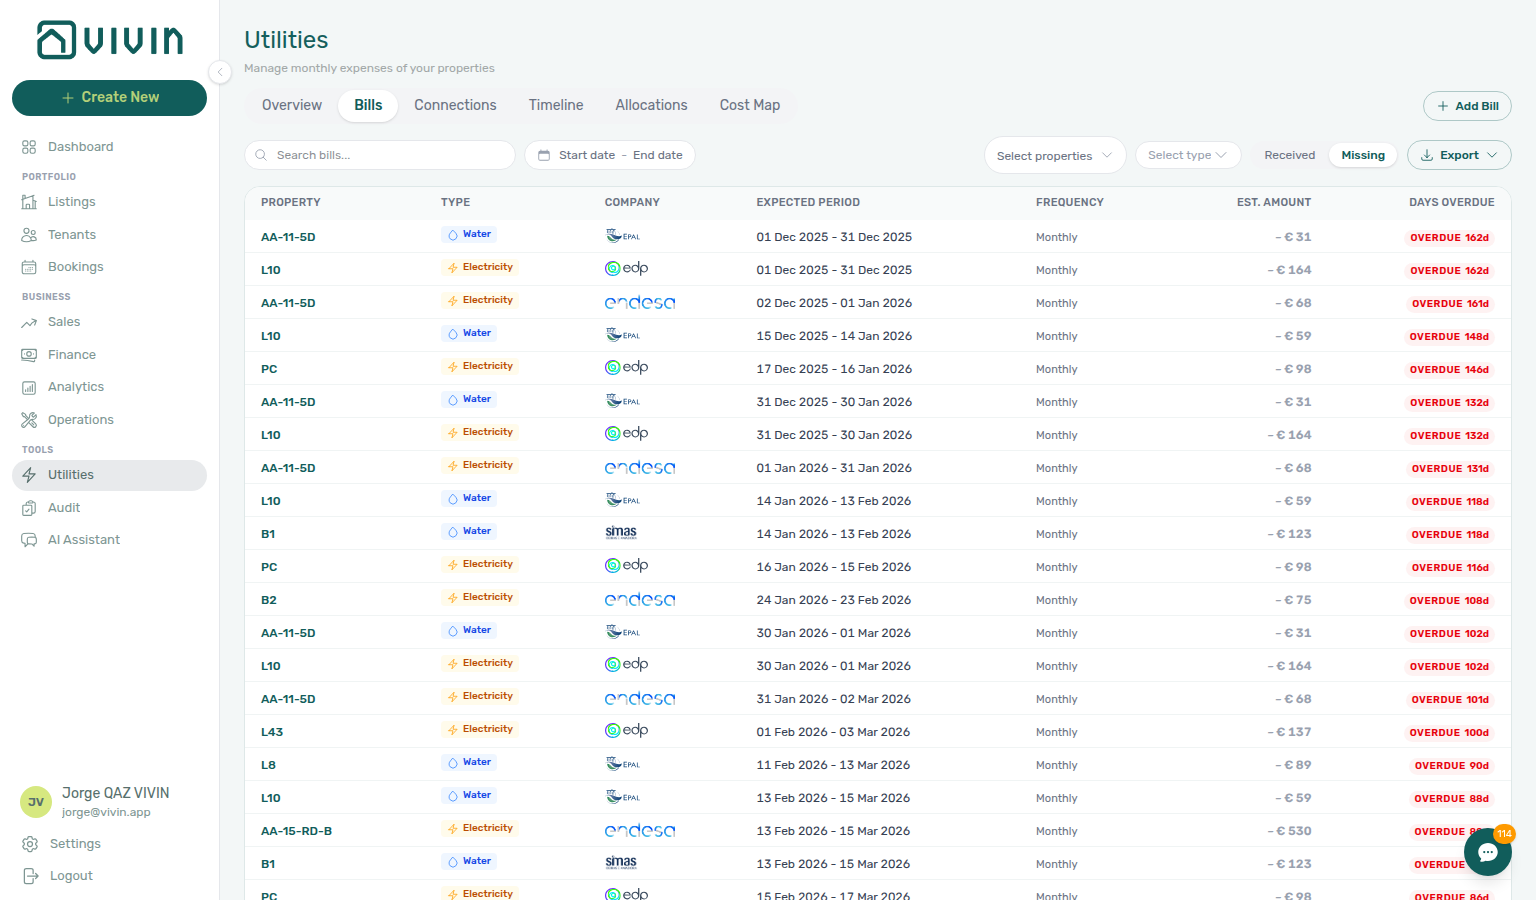The image size is (1536, 900).
Task: Click period 16 Jan 2026 - 15 Feb 2026
Action: coord(833,567)
